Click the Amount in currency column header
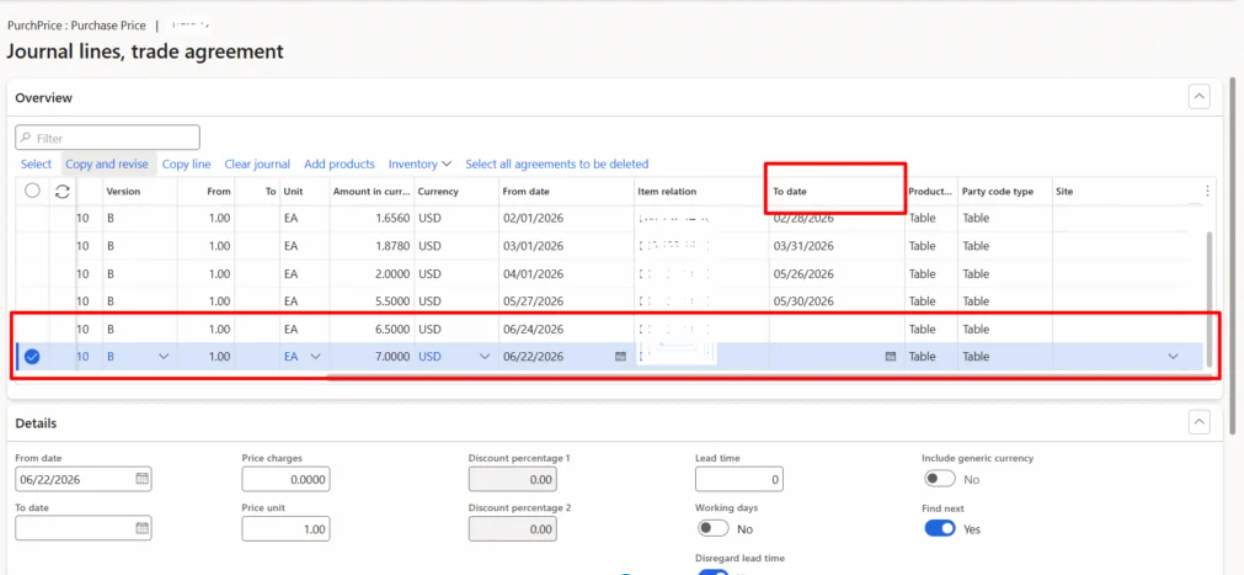Viewport: 1244px width, 575px height. pyautogui.click(x=371, y=191)
